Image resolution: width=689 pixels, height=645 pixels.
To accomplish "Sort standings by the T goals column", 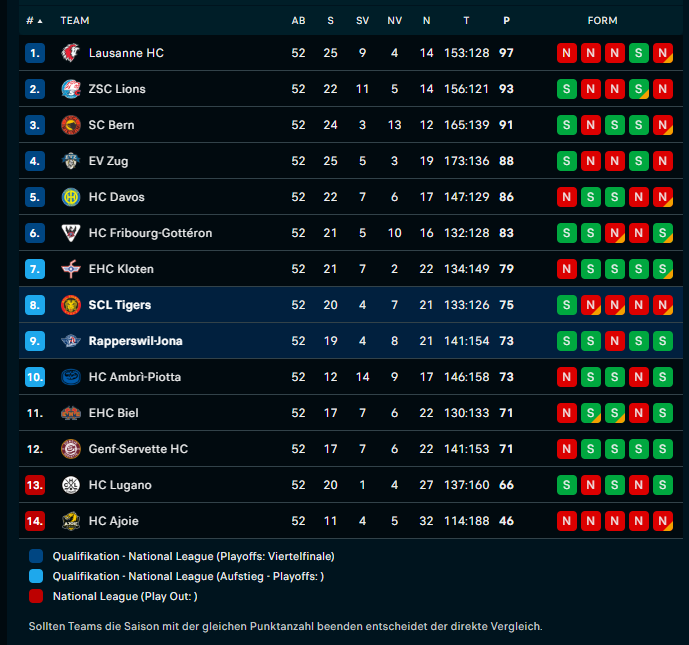I will coord(466,21).
